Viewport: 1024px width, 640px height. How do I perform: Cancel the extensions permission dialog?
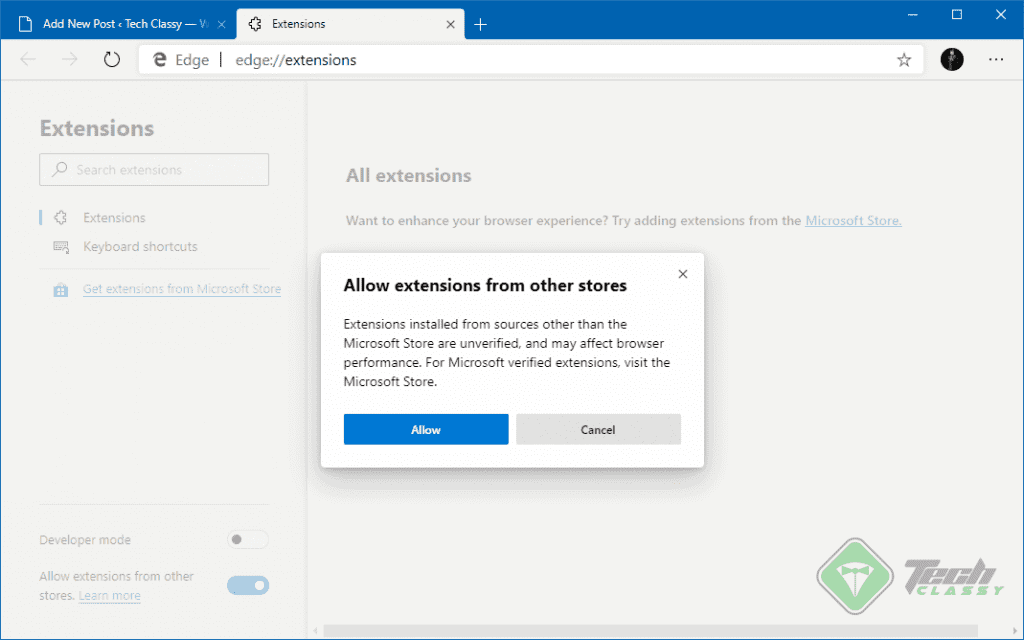pyautogui.click(x=598, y=429)
